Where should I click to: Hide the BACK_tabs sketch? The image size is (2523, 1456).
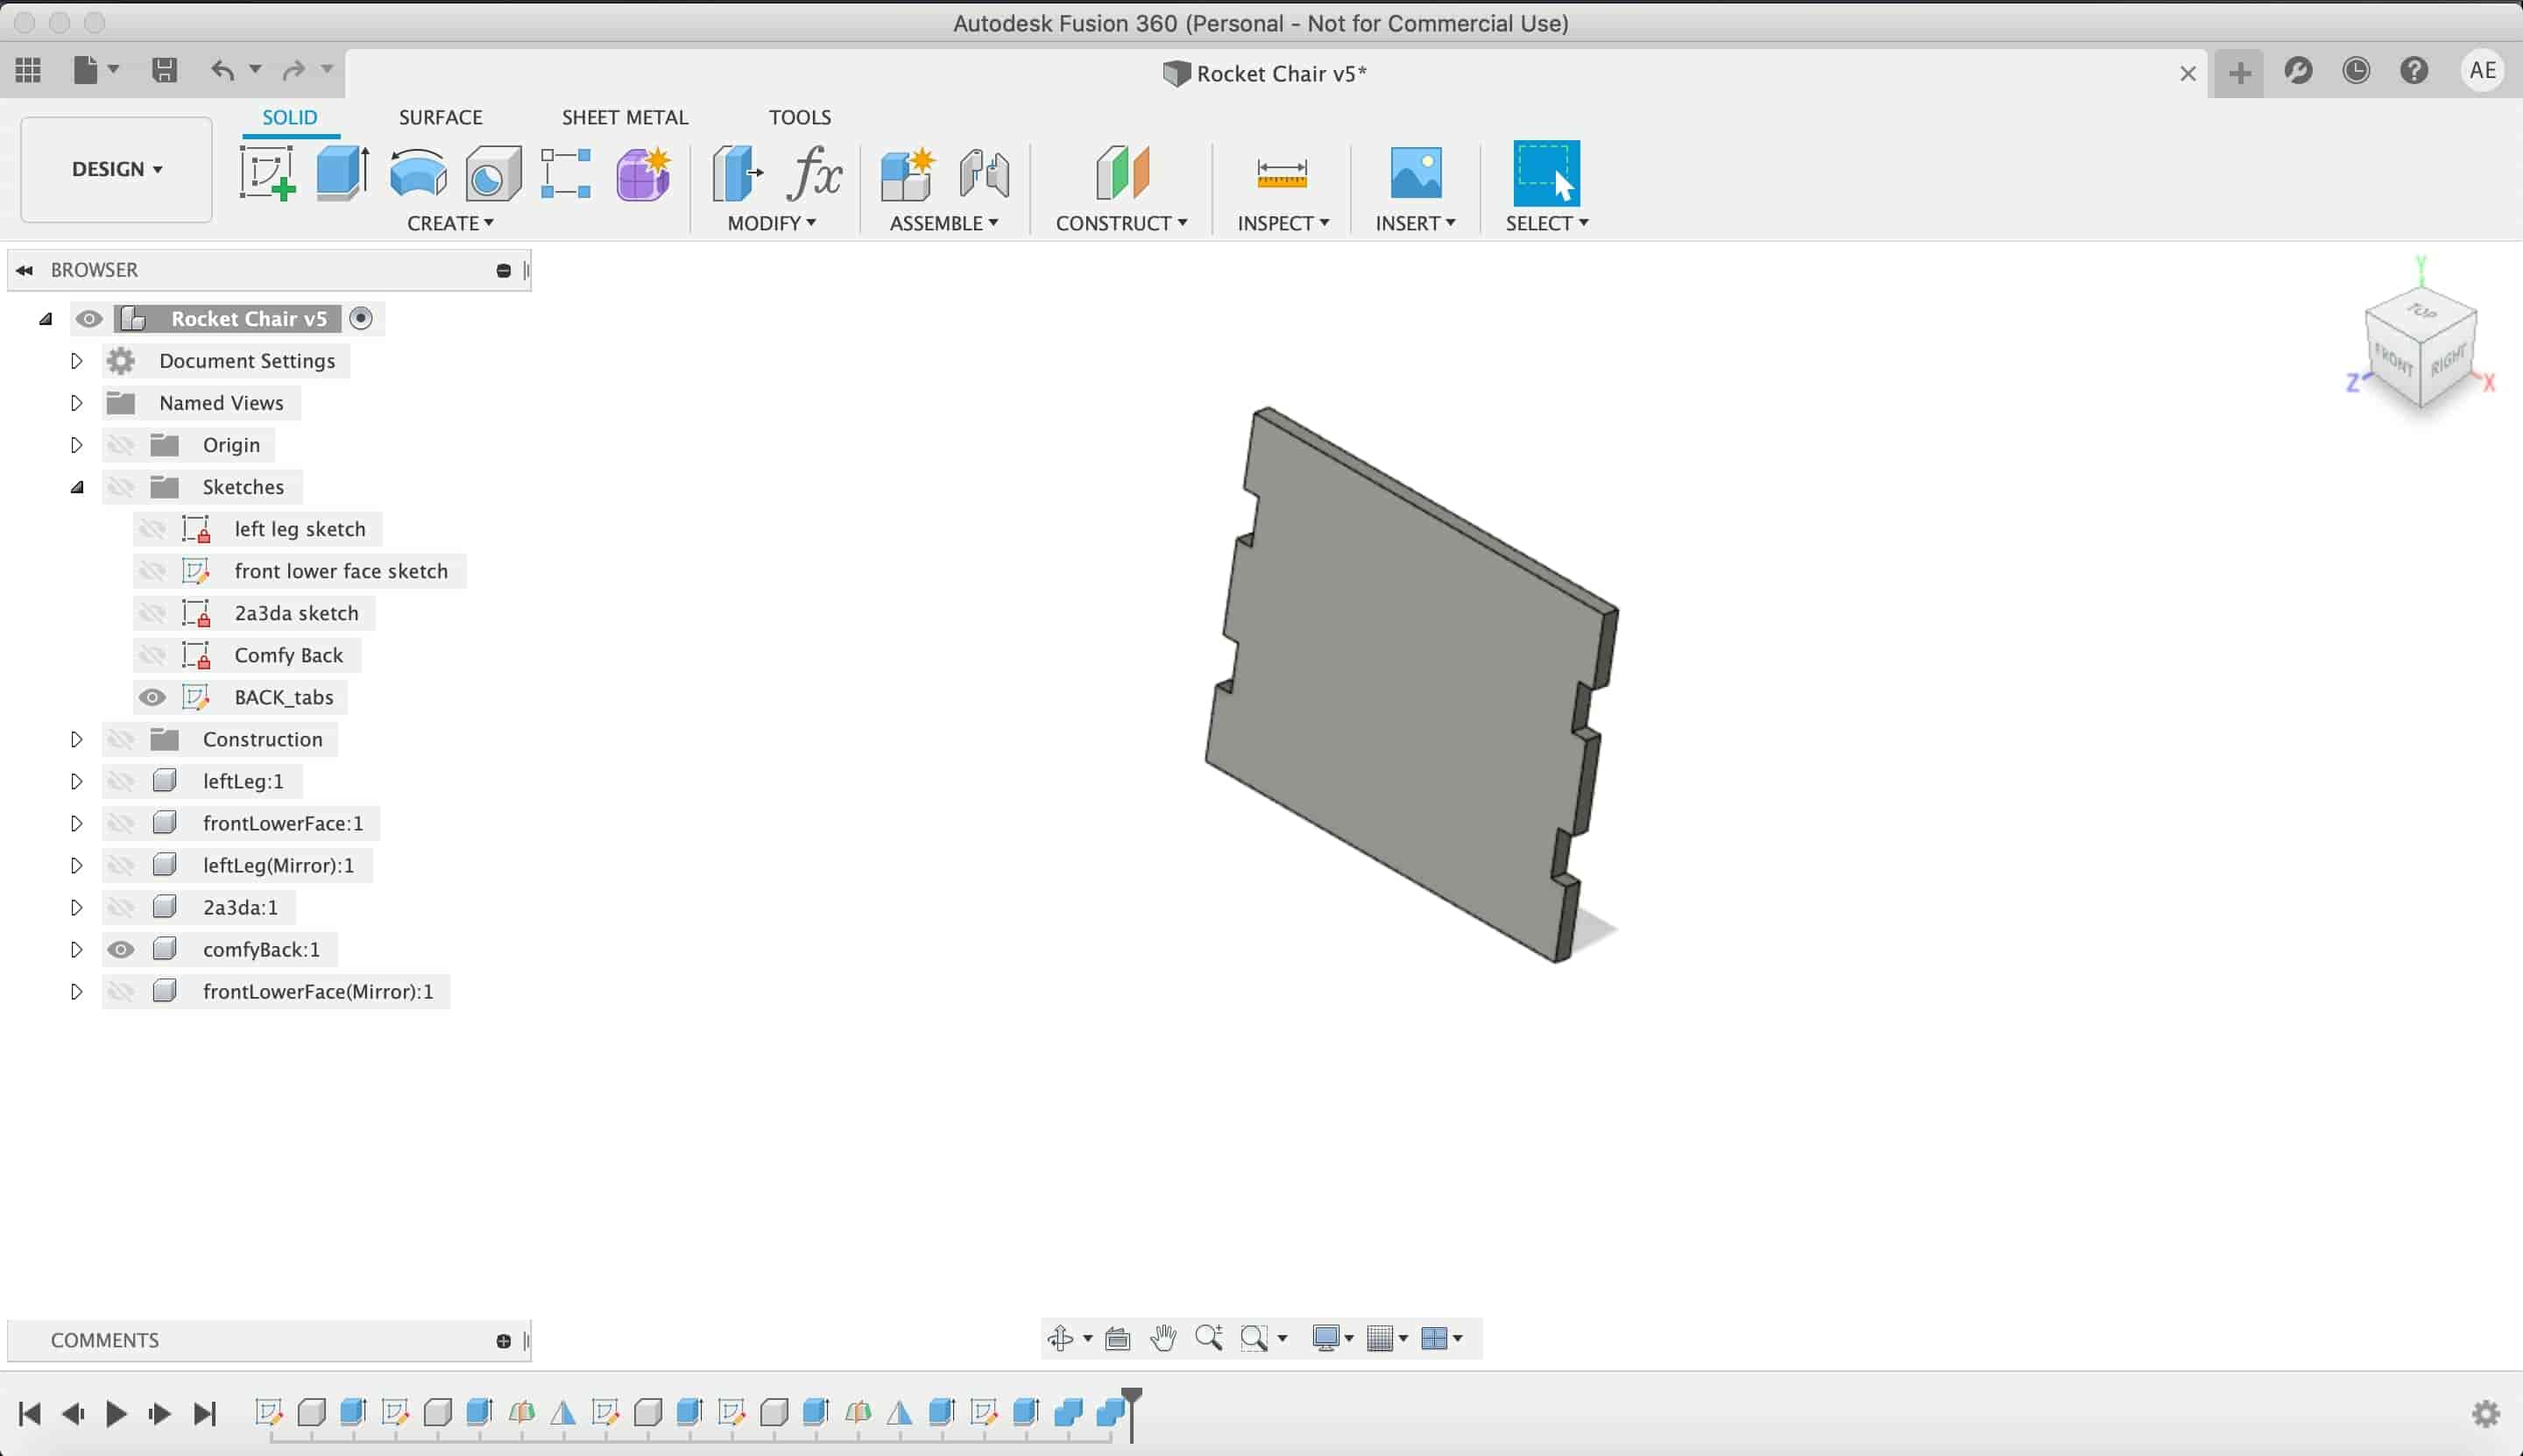coord(152,697)
